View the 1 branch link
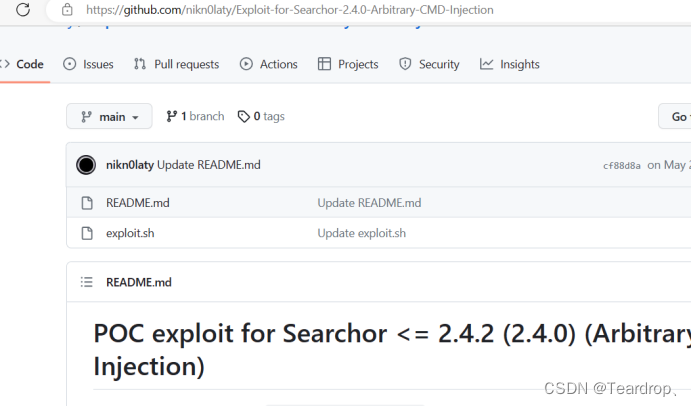 [x=195, y=117]
